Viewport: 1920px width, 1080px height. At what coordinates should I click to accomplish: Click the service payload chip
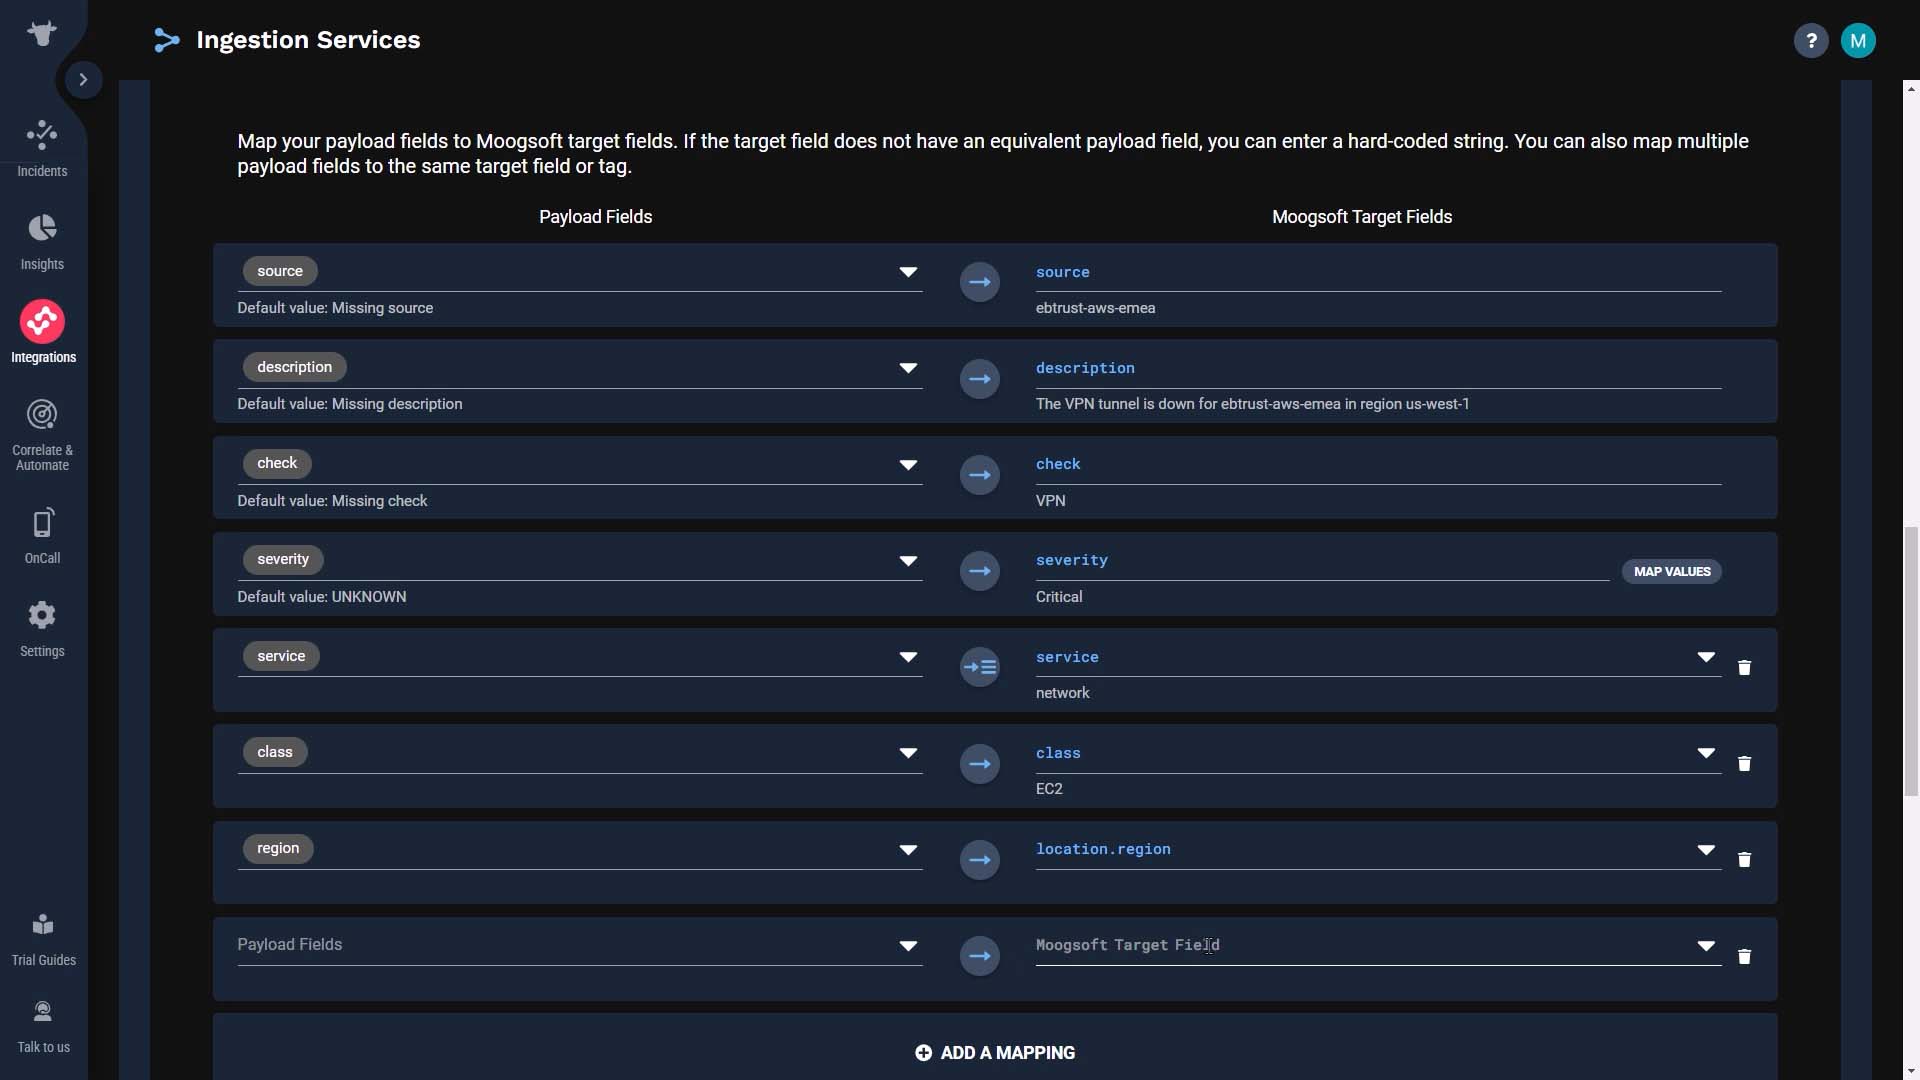(281, 656)
